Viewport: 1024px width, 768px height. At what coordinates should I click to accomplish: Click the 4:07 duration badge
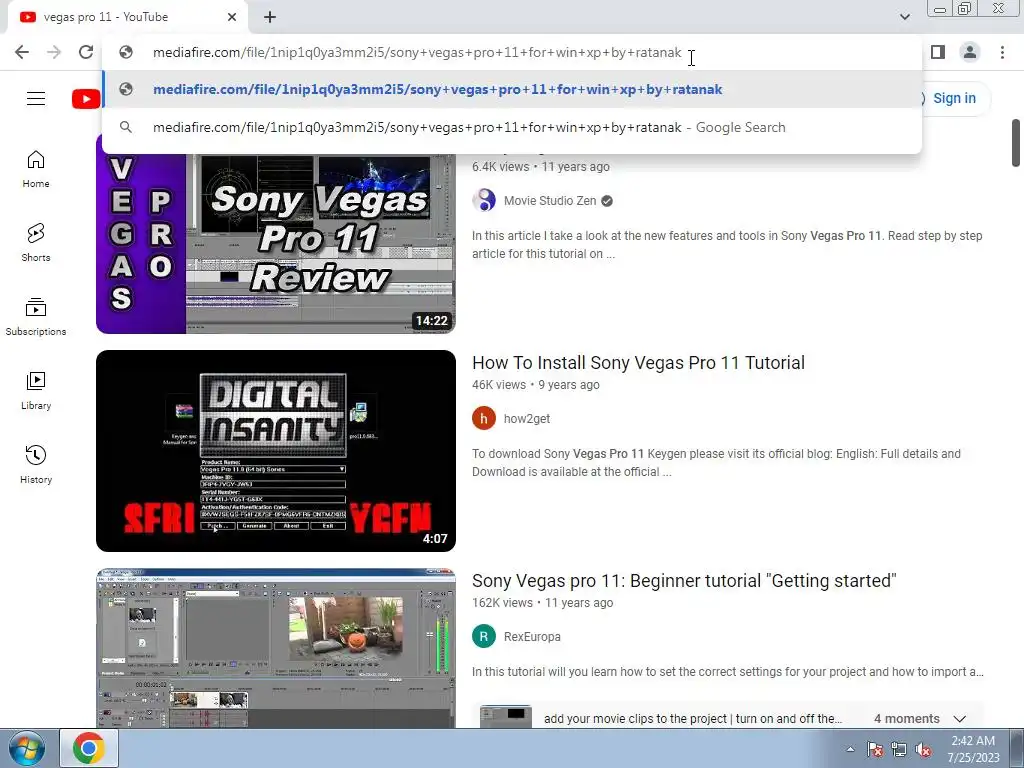[x=435, y=539]
